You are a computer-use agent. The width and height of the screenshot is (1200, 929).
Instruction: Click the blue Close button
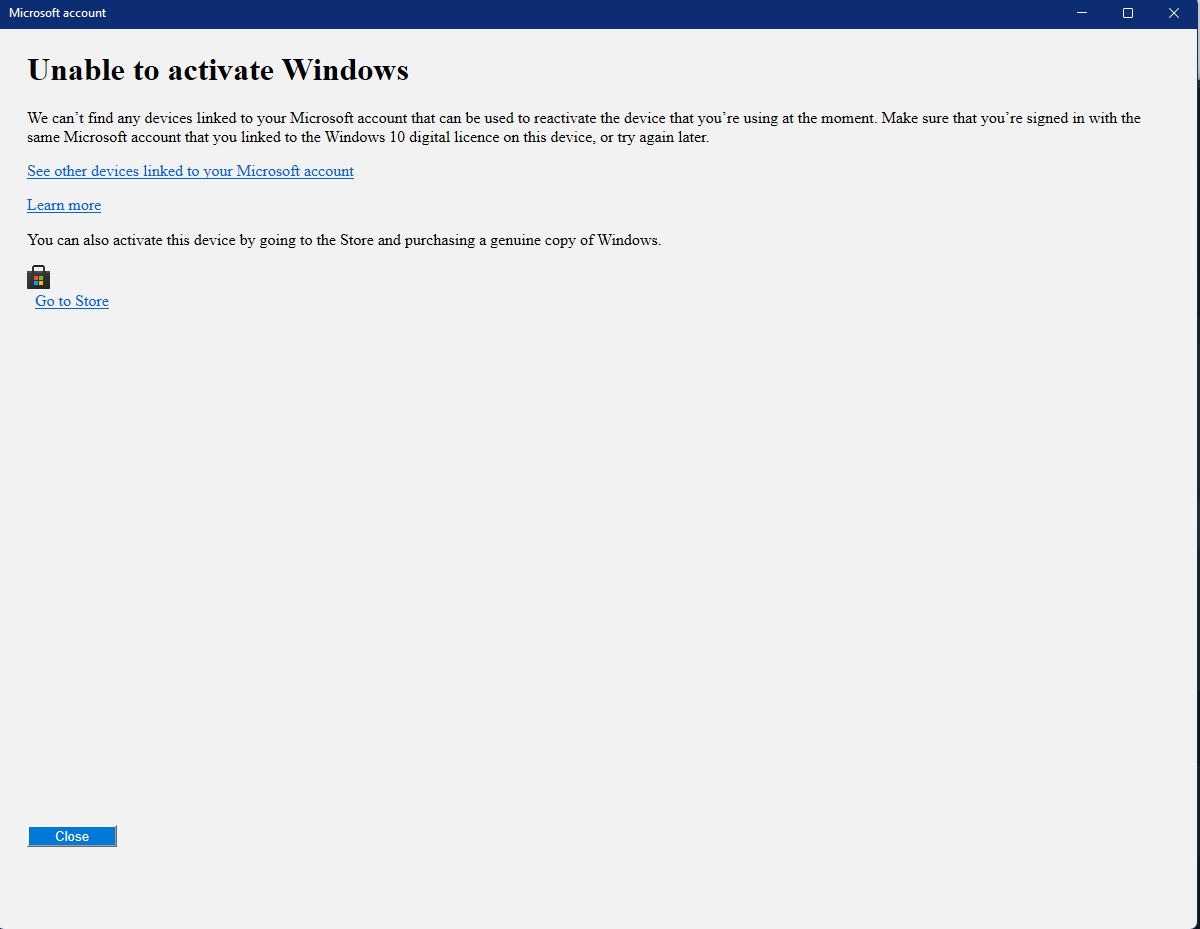point(72,836)
